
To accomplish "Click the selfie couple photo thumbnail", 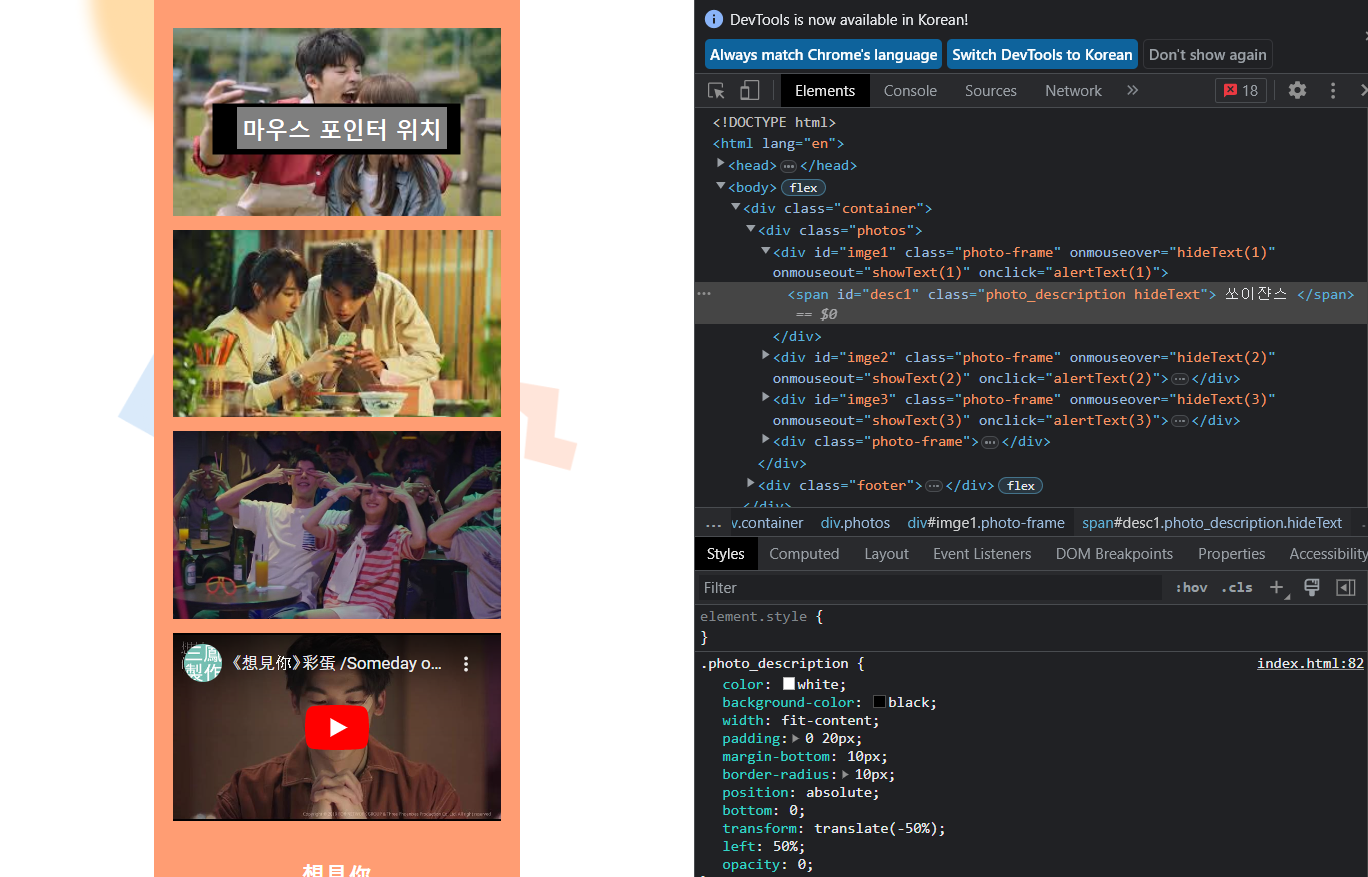I will [337, 122].
